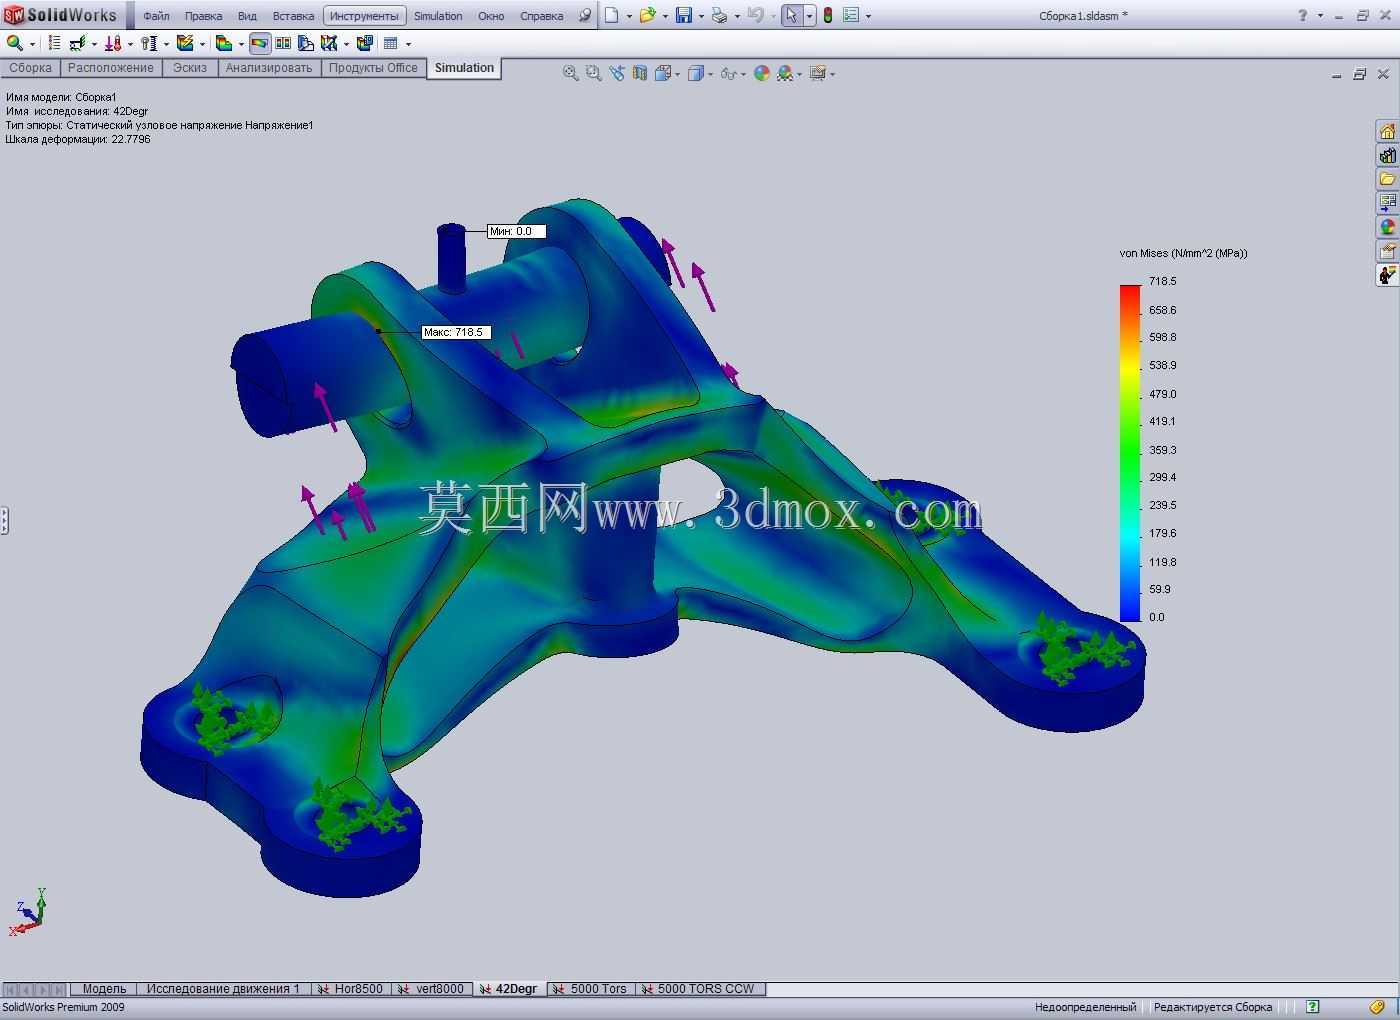Open the Custom Properties pane
This screenshot has height=1020, width=1400.
point(1387,251)
